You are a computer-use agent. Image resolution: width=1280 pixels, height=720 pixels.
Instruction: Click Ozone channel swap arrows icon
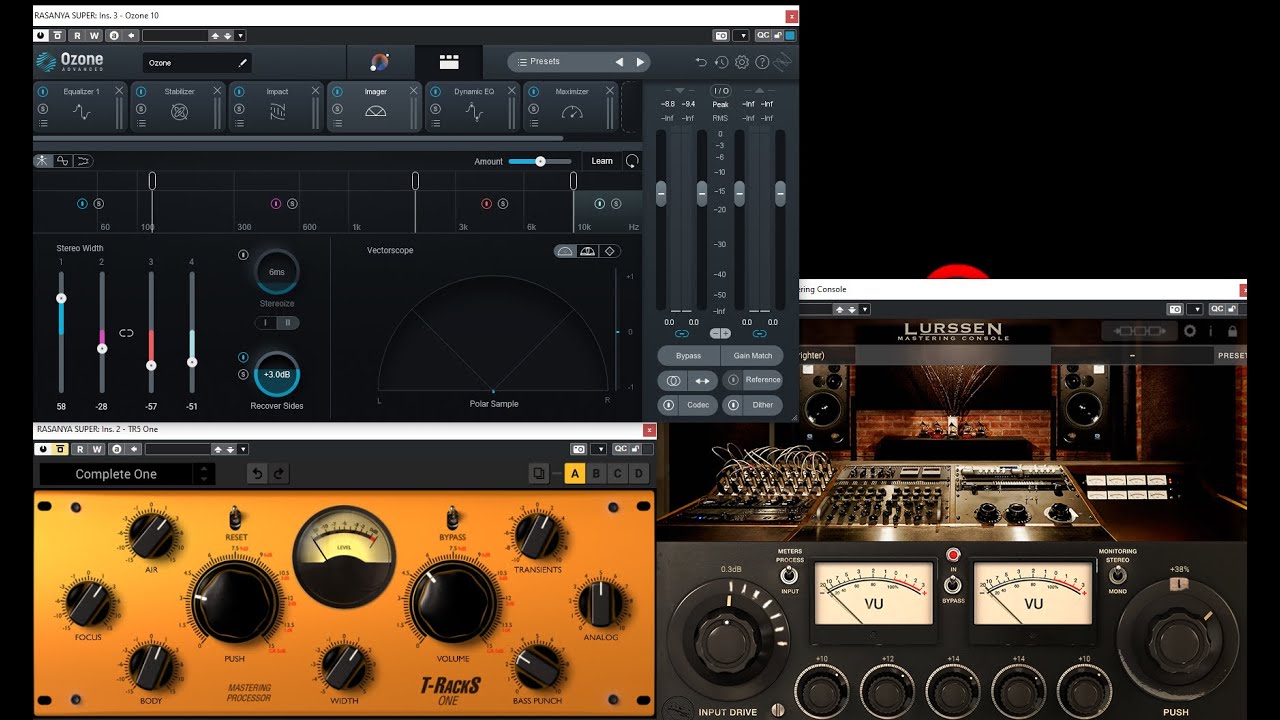[702, 381]
